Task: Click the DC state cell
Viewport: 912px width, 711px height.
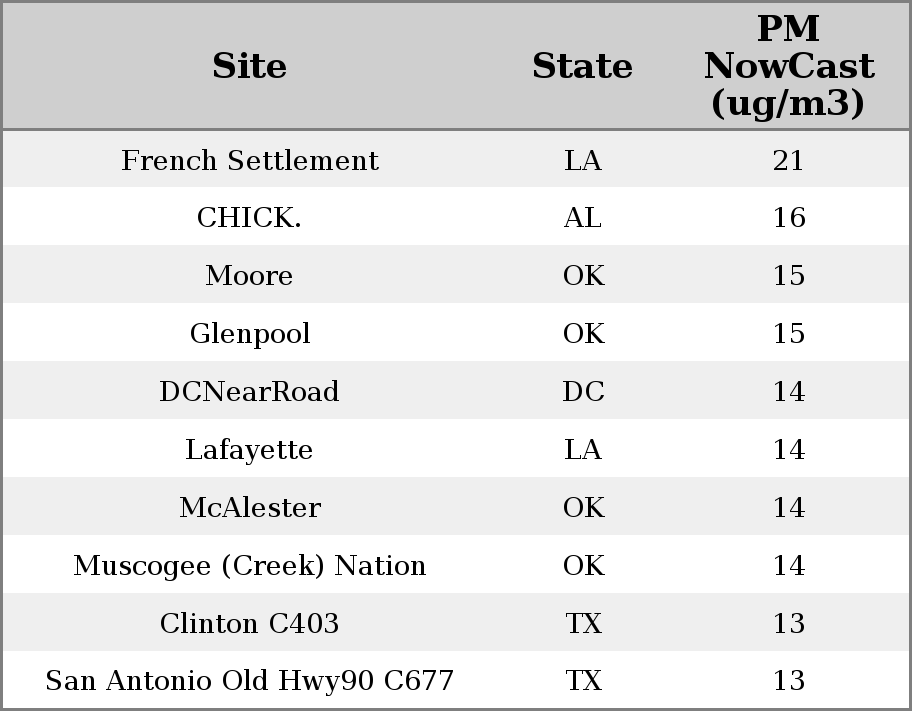Action: pos(582,391)
